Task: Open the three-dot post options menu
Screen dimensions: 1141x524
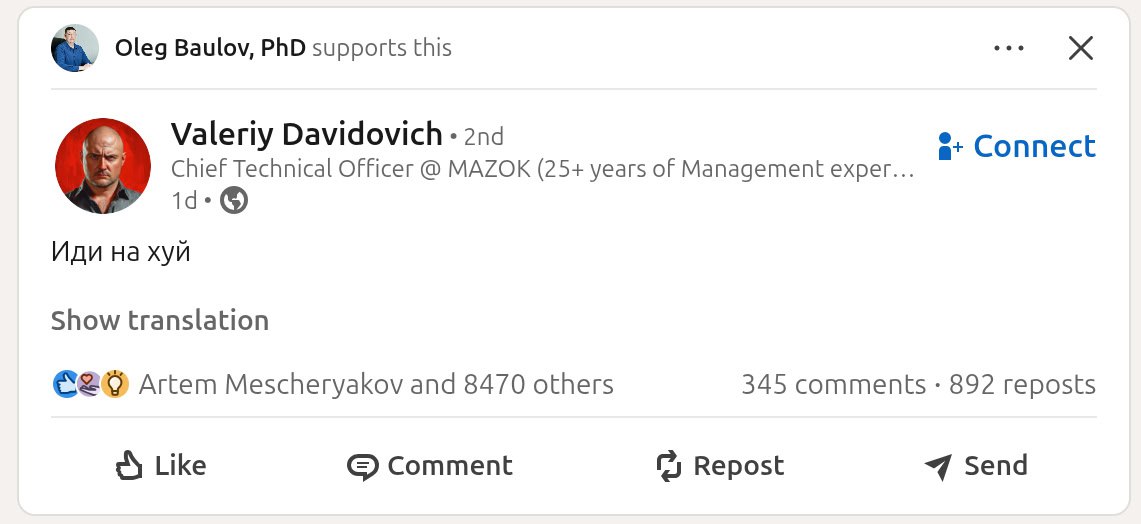Action: coord(1009,48)
